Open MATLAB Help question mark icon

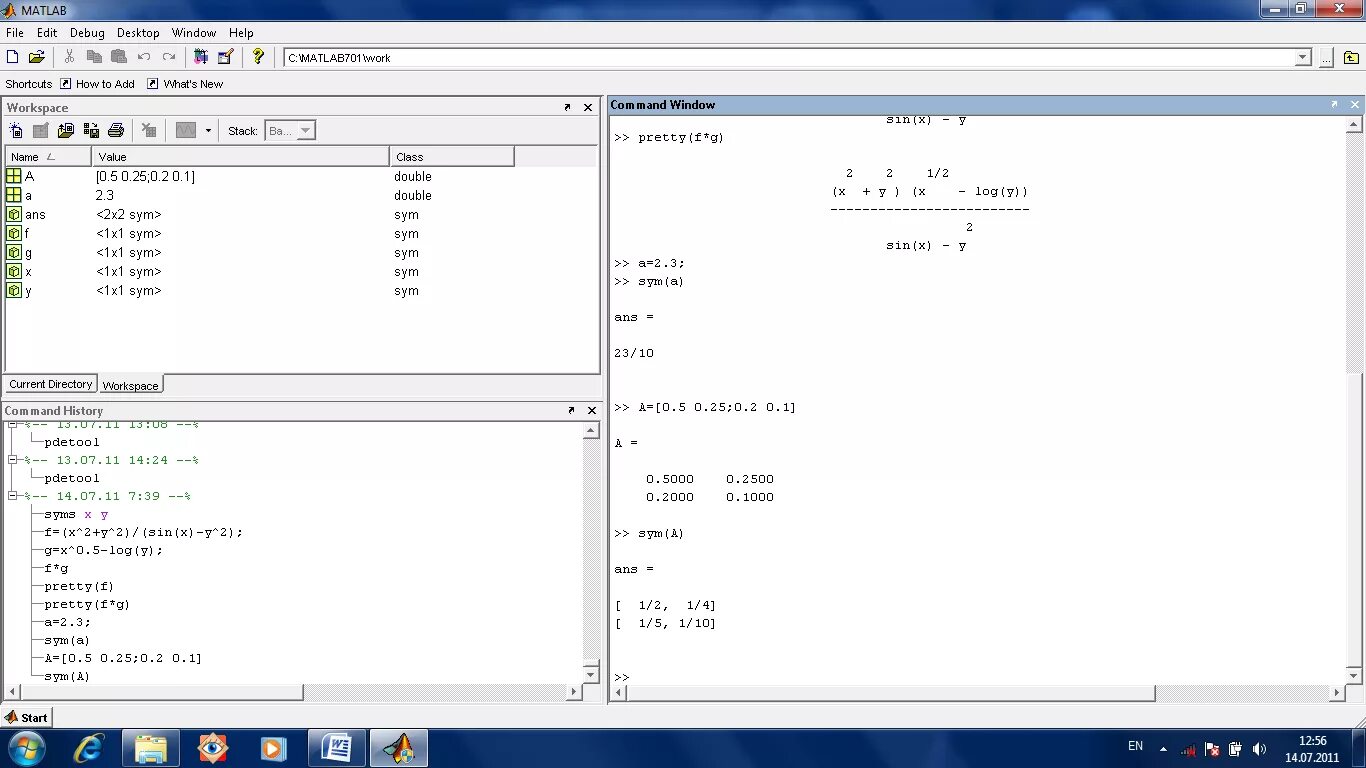click(x=258, y=57)
